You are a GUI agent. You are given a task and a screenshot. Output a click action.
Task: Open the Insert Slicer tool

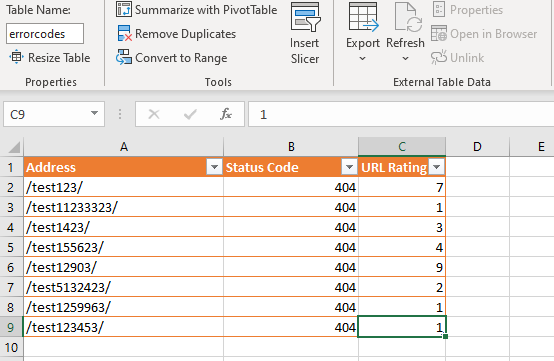click(305, 34)
